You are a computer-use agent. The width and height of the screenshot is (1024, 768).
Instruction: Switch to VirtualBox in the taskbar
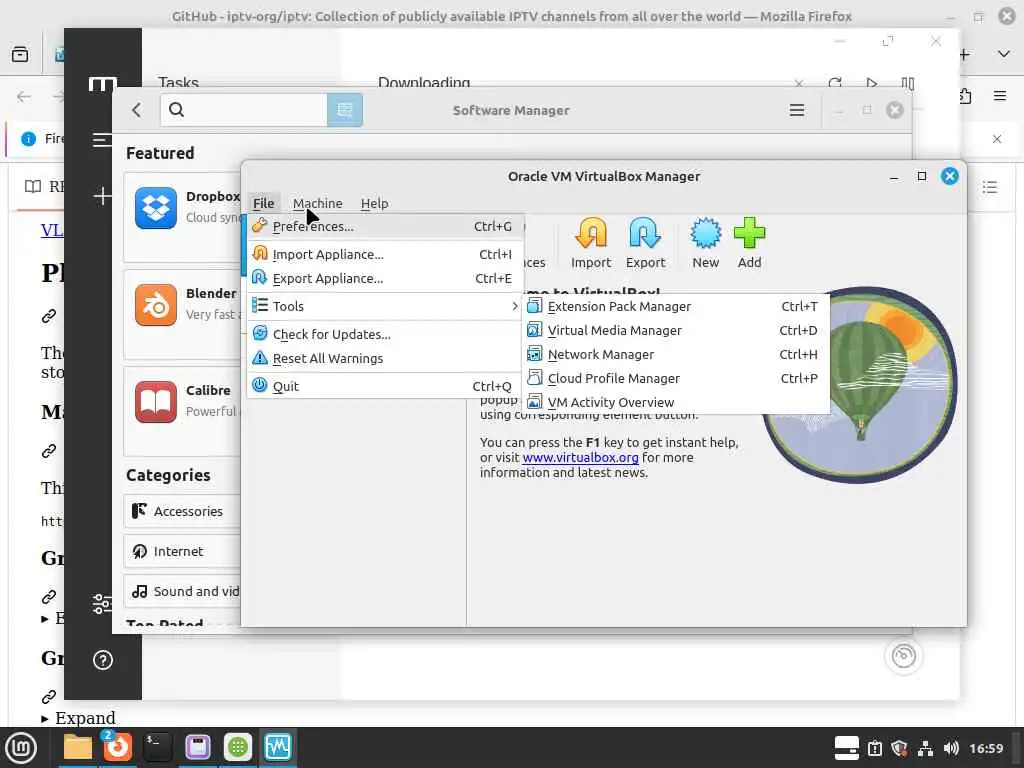click(278, 747)
